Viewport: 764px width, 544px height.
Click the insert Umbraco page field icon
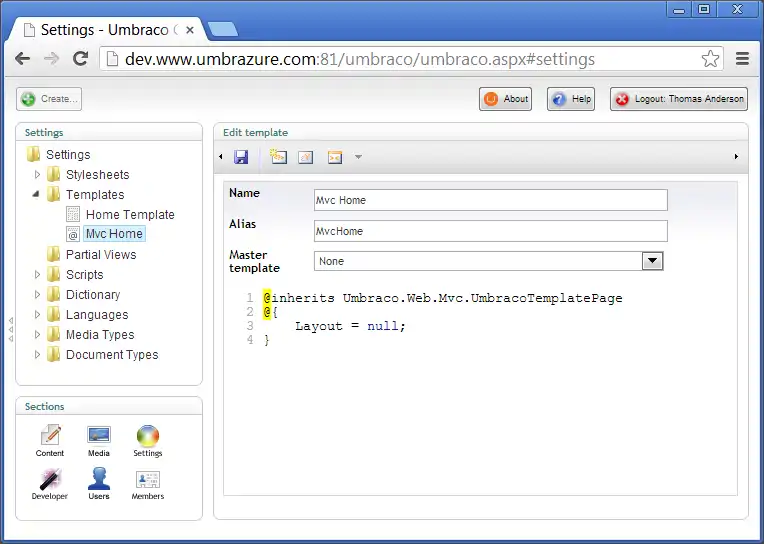278,156
